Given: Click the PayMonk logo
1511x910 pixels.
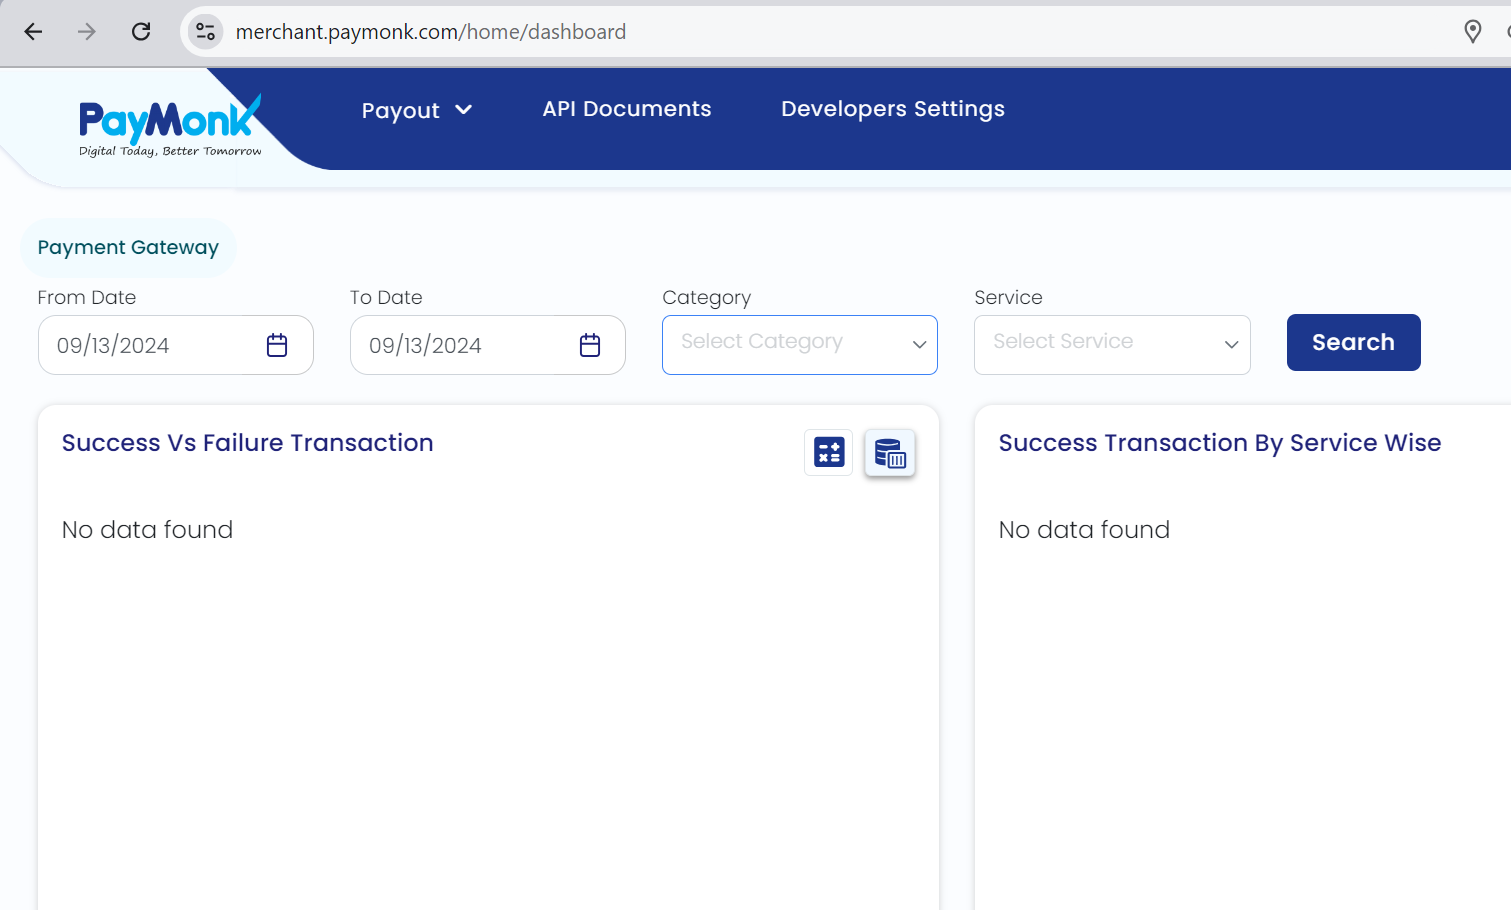Looking at the screenshot, I should coord(170,126).
